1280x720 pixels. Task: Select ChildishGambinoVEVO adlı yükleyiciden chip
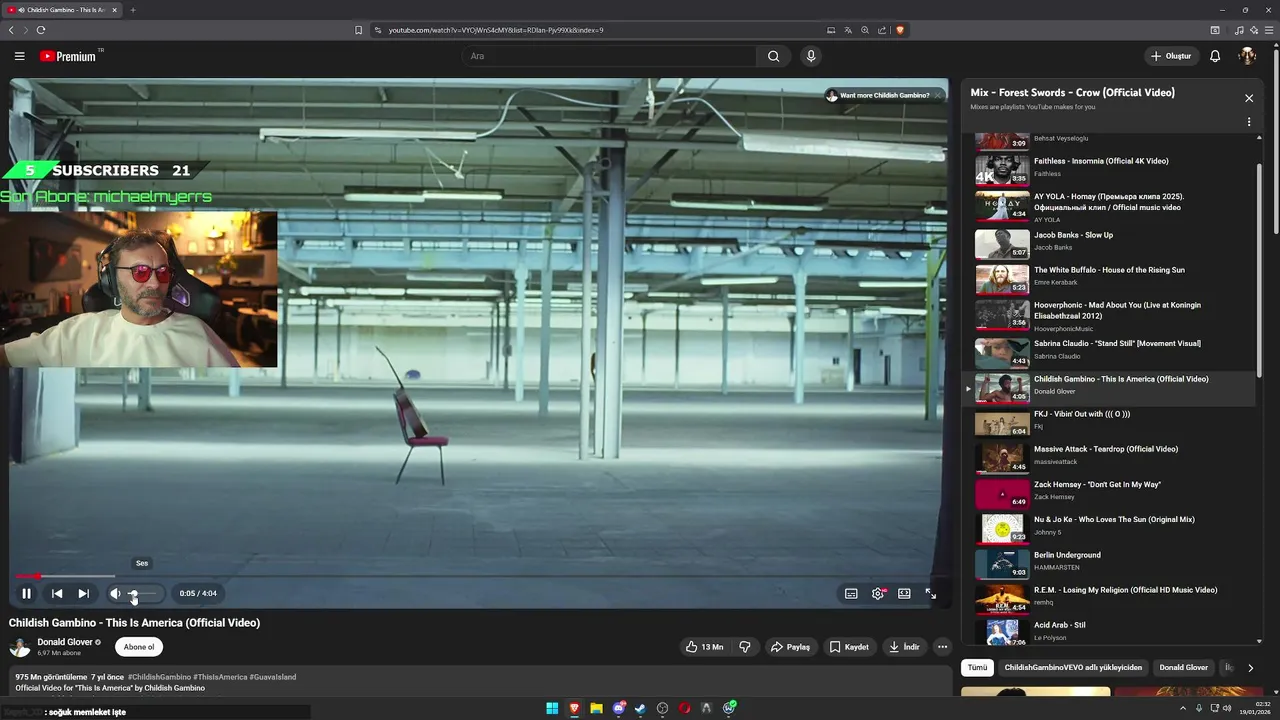point(1073,667)
